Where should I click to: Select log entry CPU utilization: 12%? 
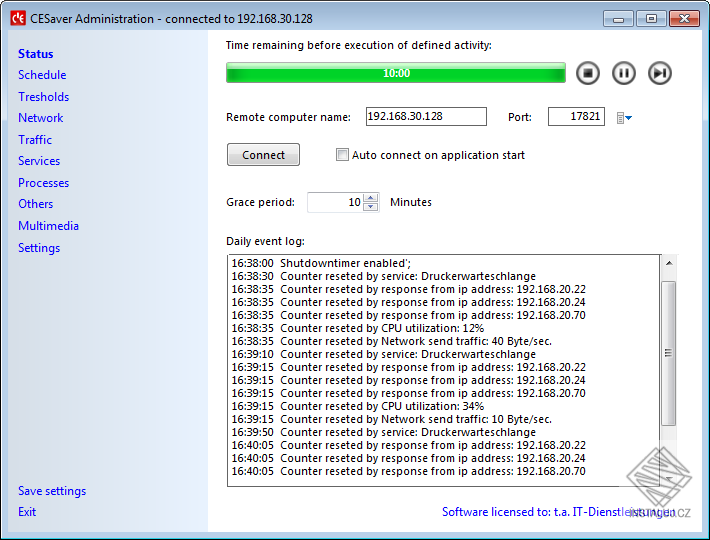tap(358, 328)
